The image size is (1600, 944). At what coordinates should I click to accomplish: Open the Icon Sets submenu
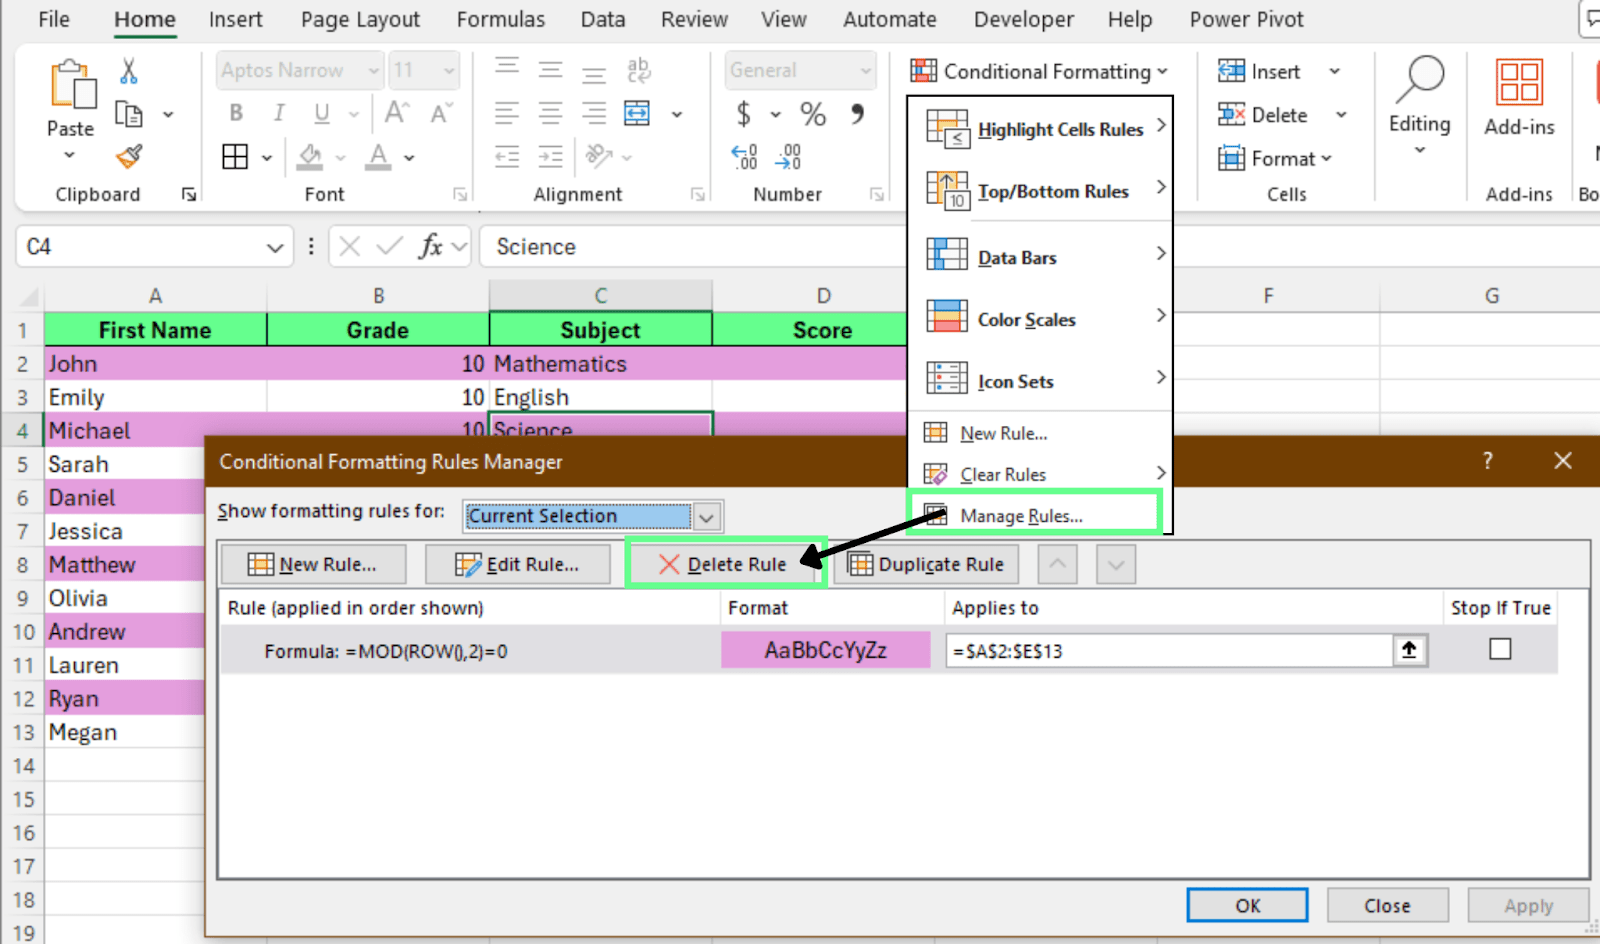point(1040,381)
